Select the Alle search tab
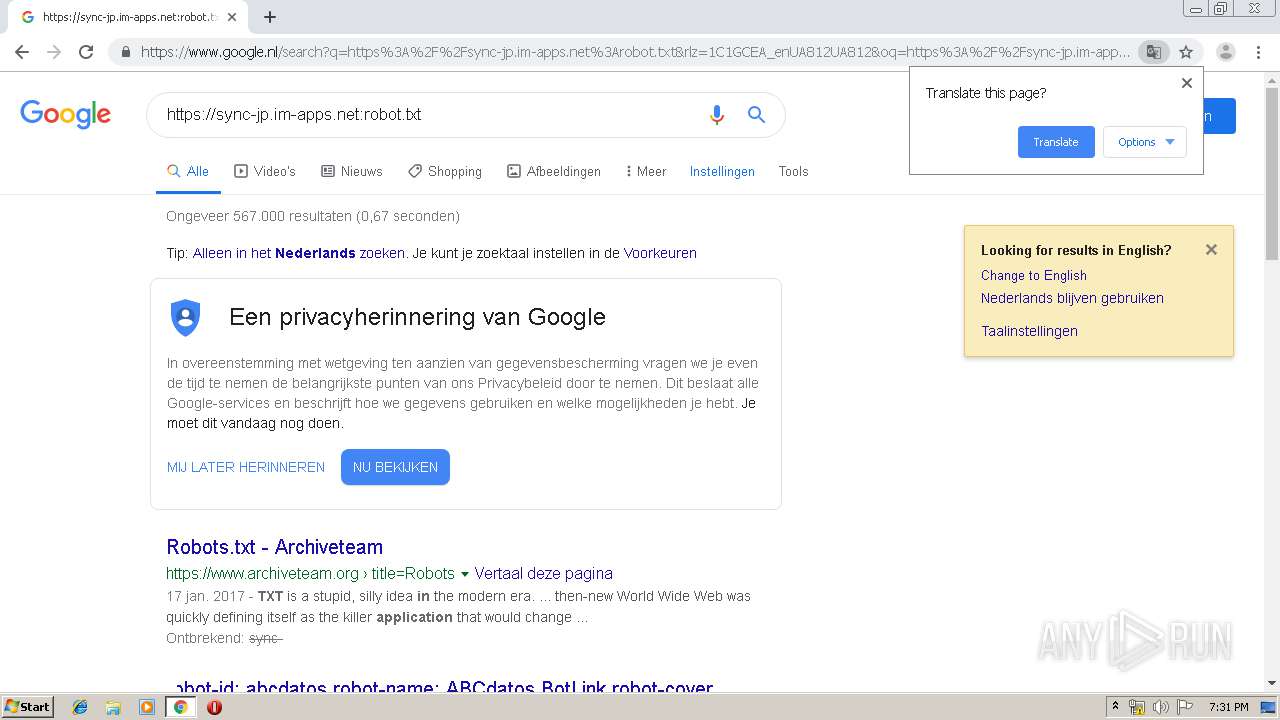The height and width of the screenshot is (720, 1280). point(188,171)
